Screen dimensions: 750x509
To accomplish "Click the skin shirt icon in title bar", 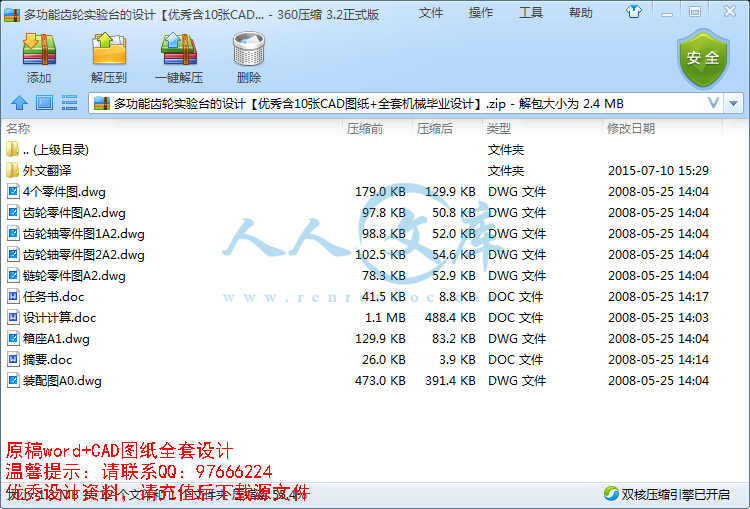I will [634, 12].
